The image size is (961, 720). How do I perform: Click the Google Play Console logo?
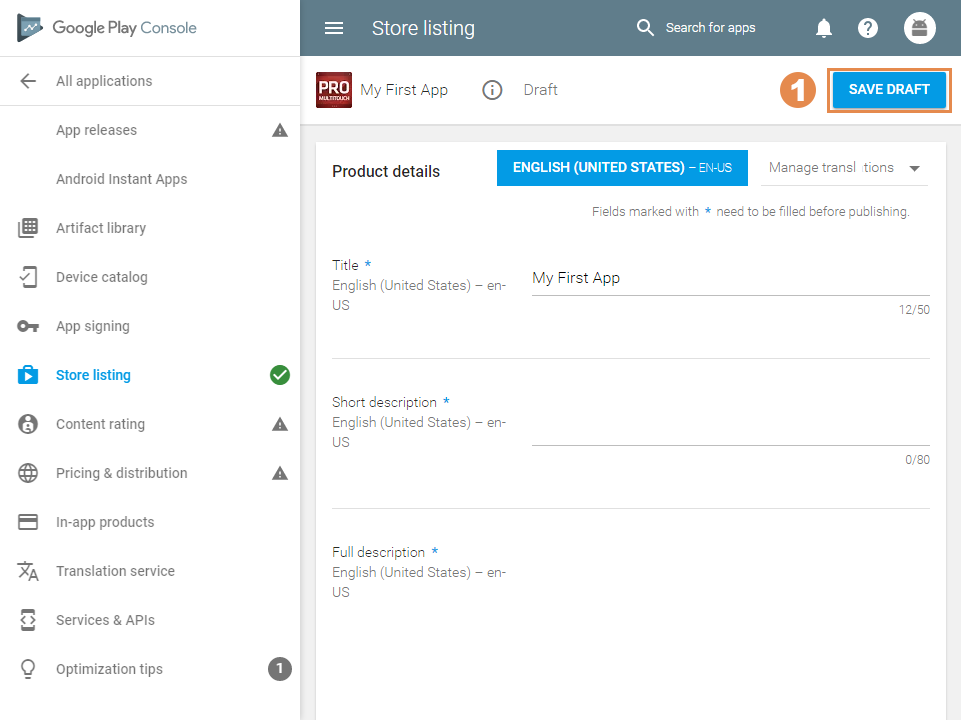click(108, 28)
